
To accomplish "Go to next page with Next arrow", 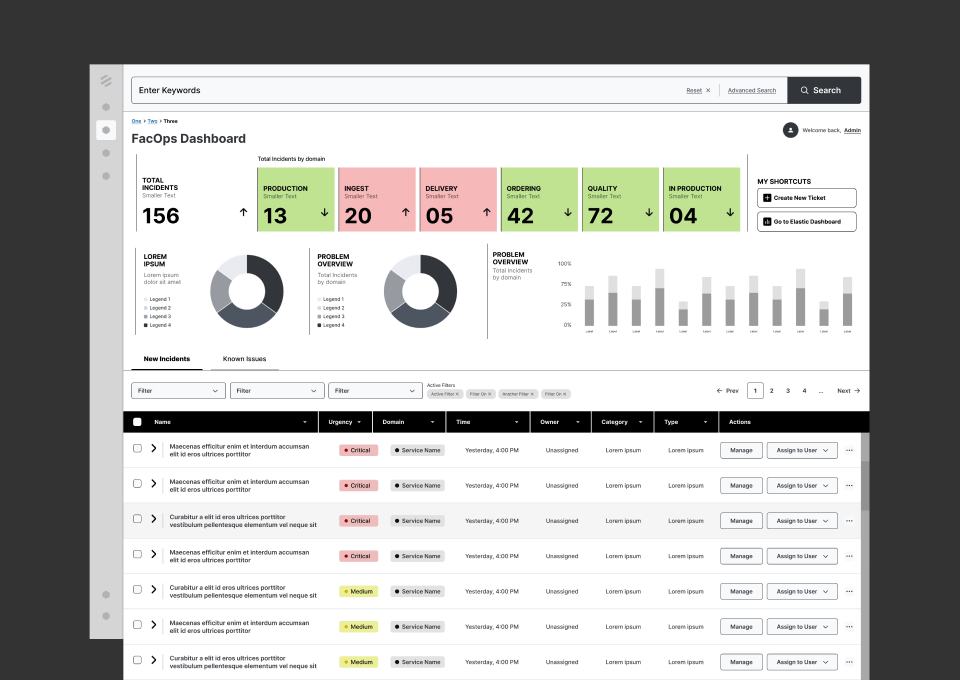I will pyautogui.click(x=849, y=390).
